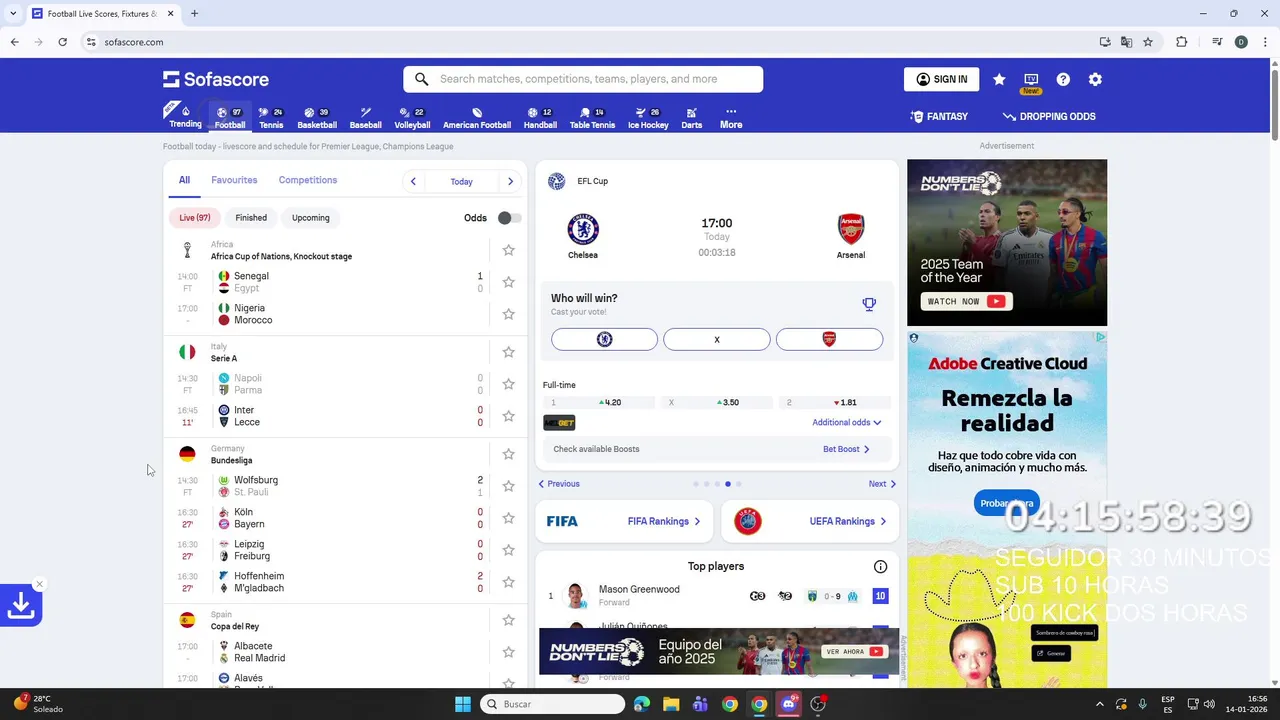This screenshot has width=1280, height=720.
Task: Click the SIGN IN button
Action: pos(942,79)
